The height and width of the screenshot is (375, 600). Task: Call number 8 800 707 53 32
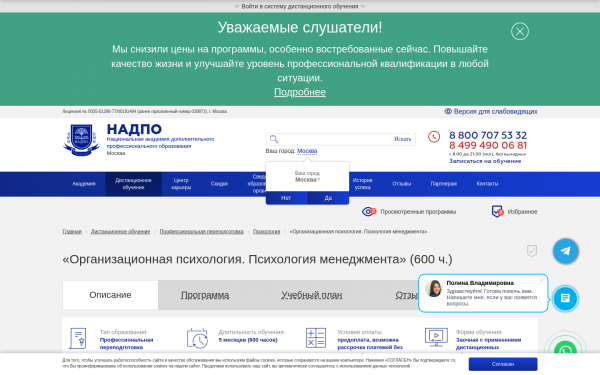click(488, 135)
